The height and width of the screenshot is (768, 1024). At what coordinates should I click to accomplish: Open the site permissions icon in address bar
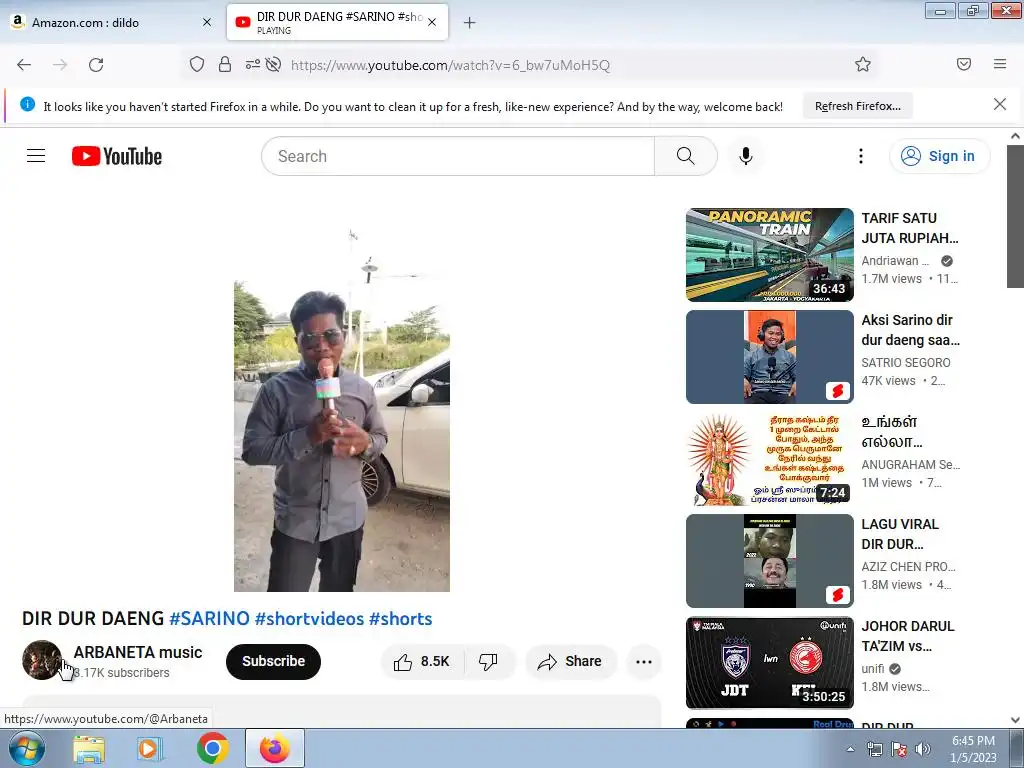pyautogui.click(x=253, y=64)
